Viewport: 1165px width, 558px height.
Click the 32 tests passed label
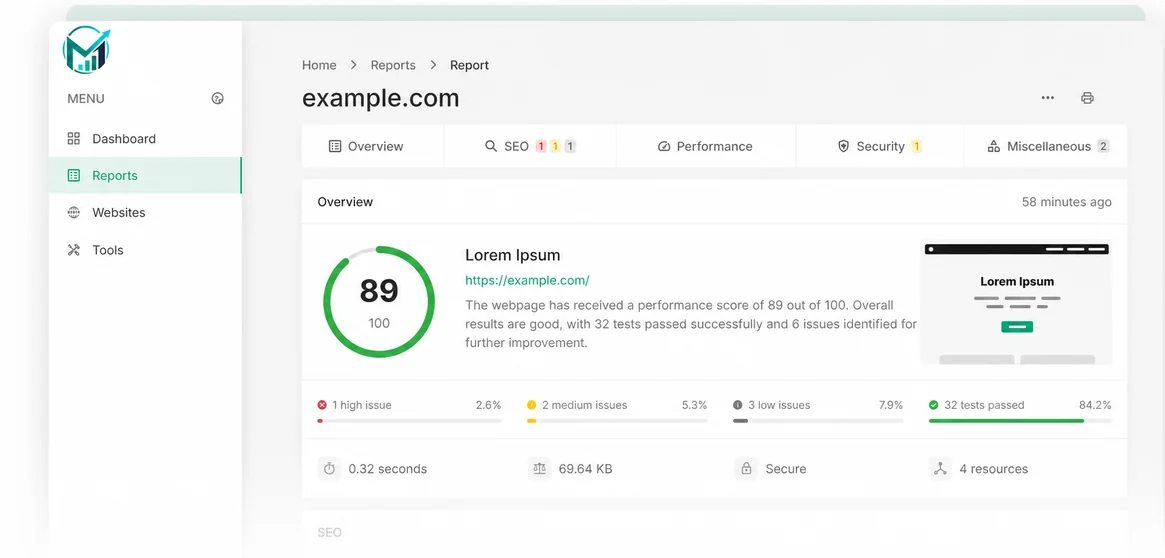pyautogui.click(x=984, y=405)
